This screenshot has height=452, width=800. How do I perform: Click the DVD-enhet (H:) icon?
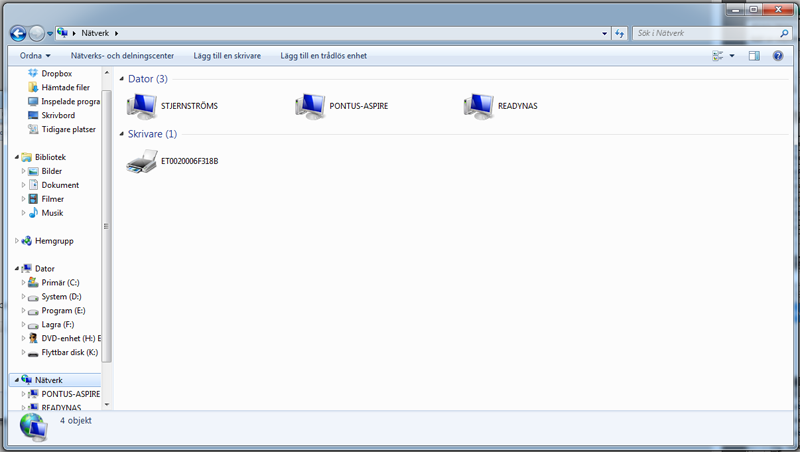pyautogui.click(x=33, y=338)
